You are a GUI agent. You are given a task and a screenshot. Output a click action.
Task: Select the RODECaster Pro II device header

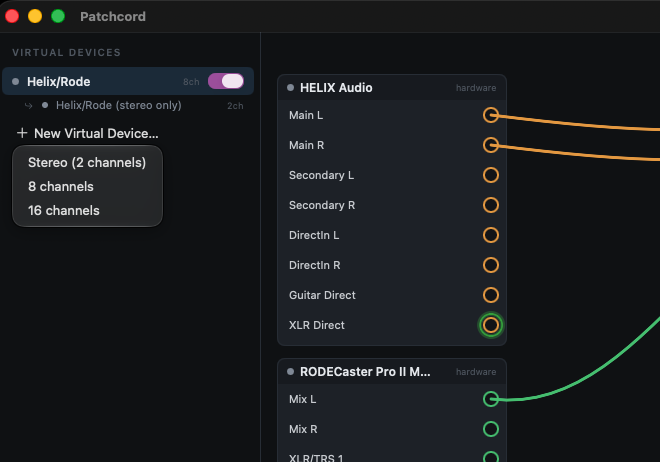pos(392,372)
